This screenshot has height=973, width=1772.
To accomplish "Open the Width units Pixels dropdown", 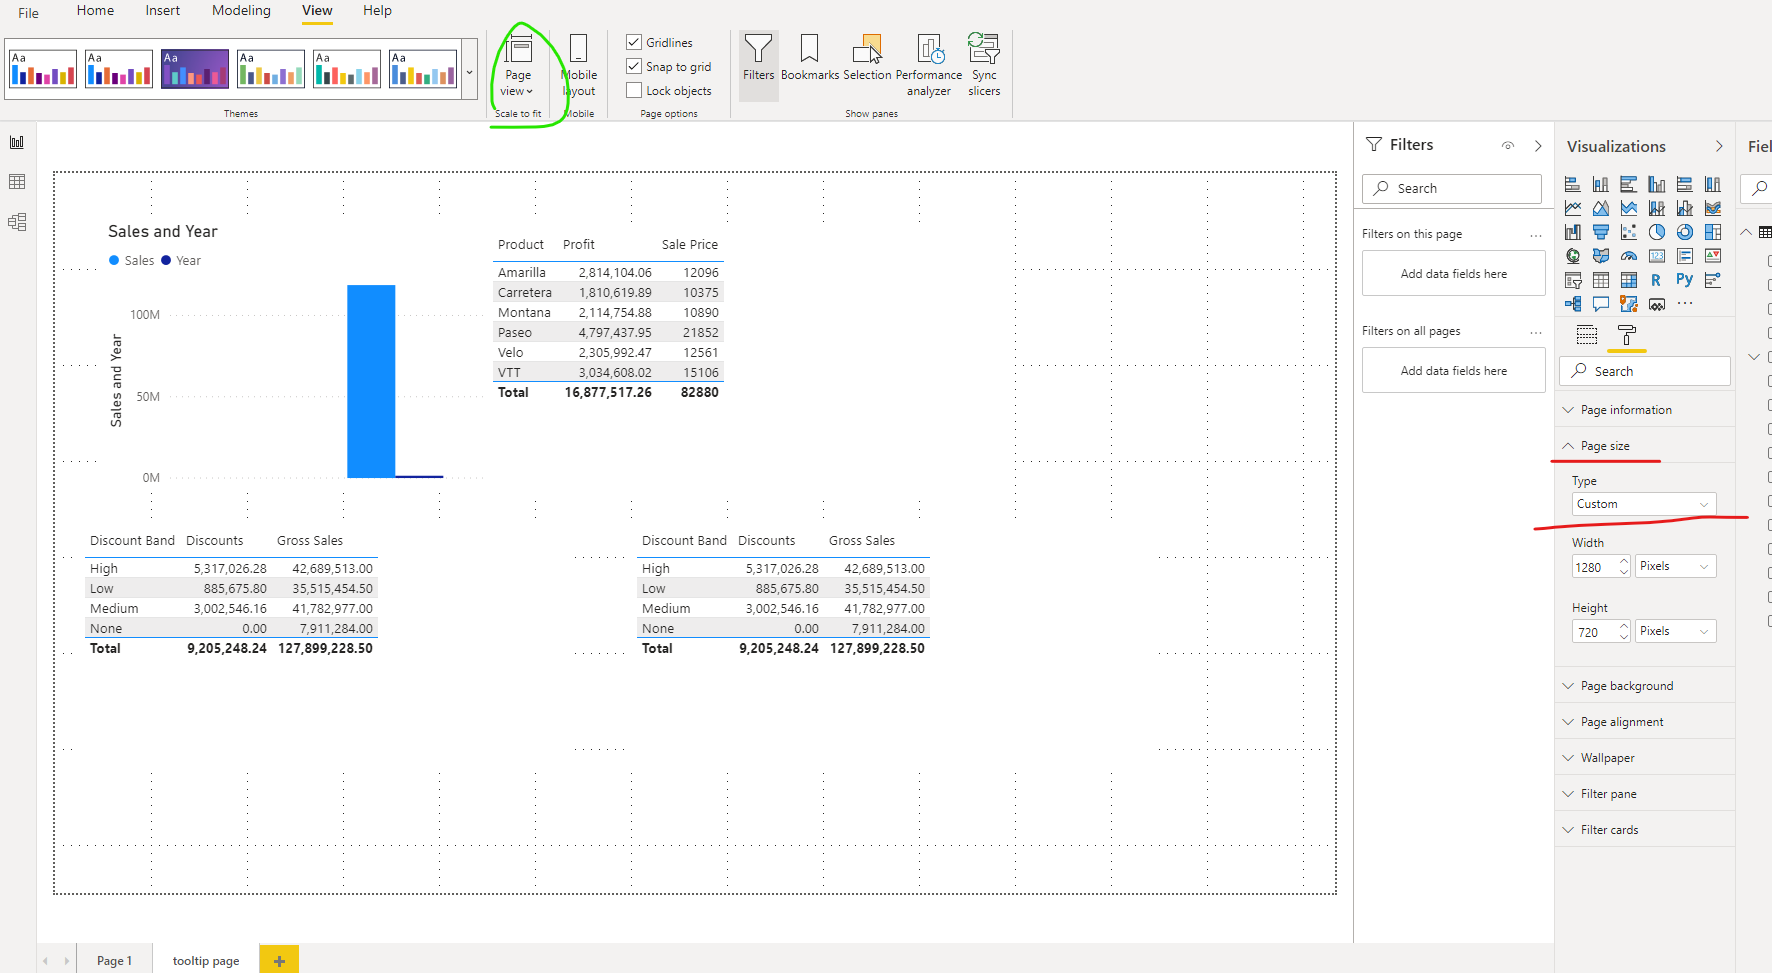I will point(1675,566).
